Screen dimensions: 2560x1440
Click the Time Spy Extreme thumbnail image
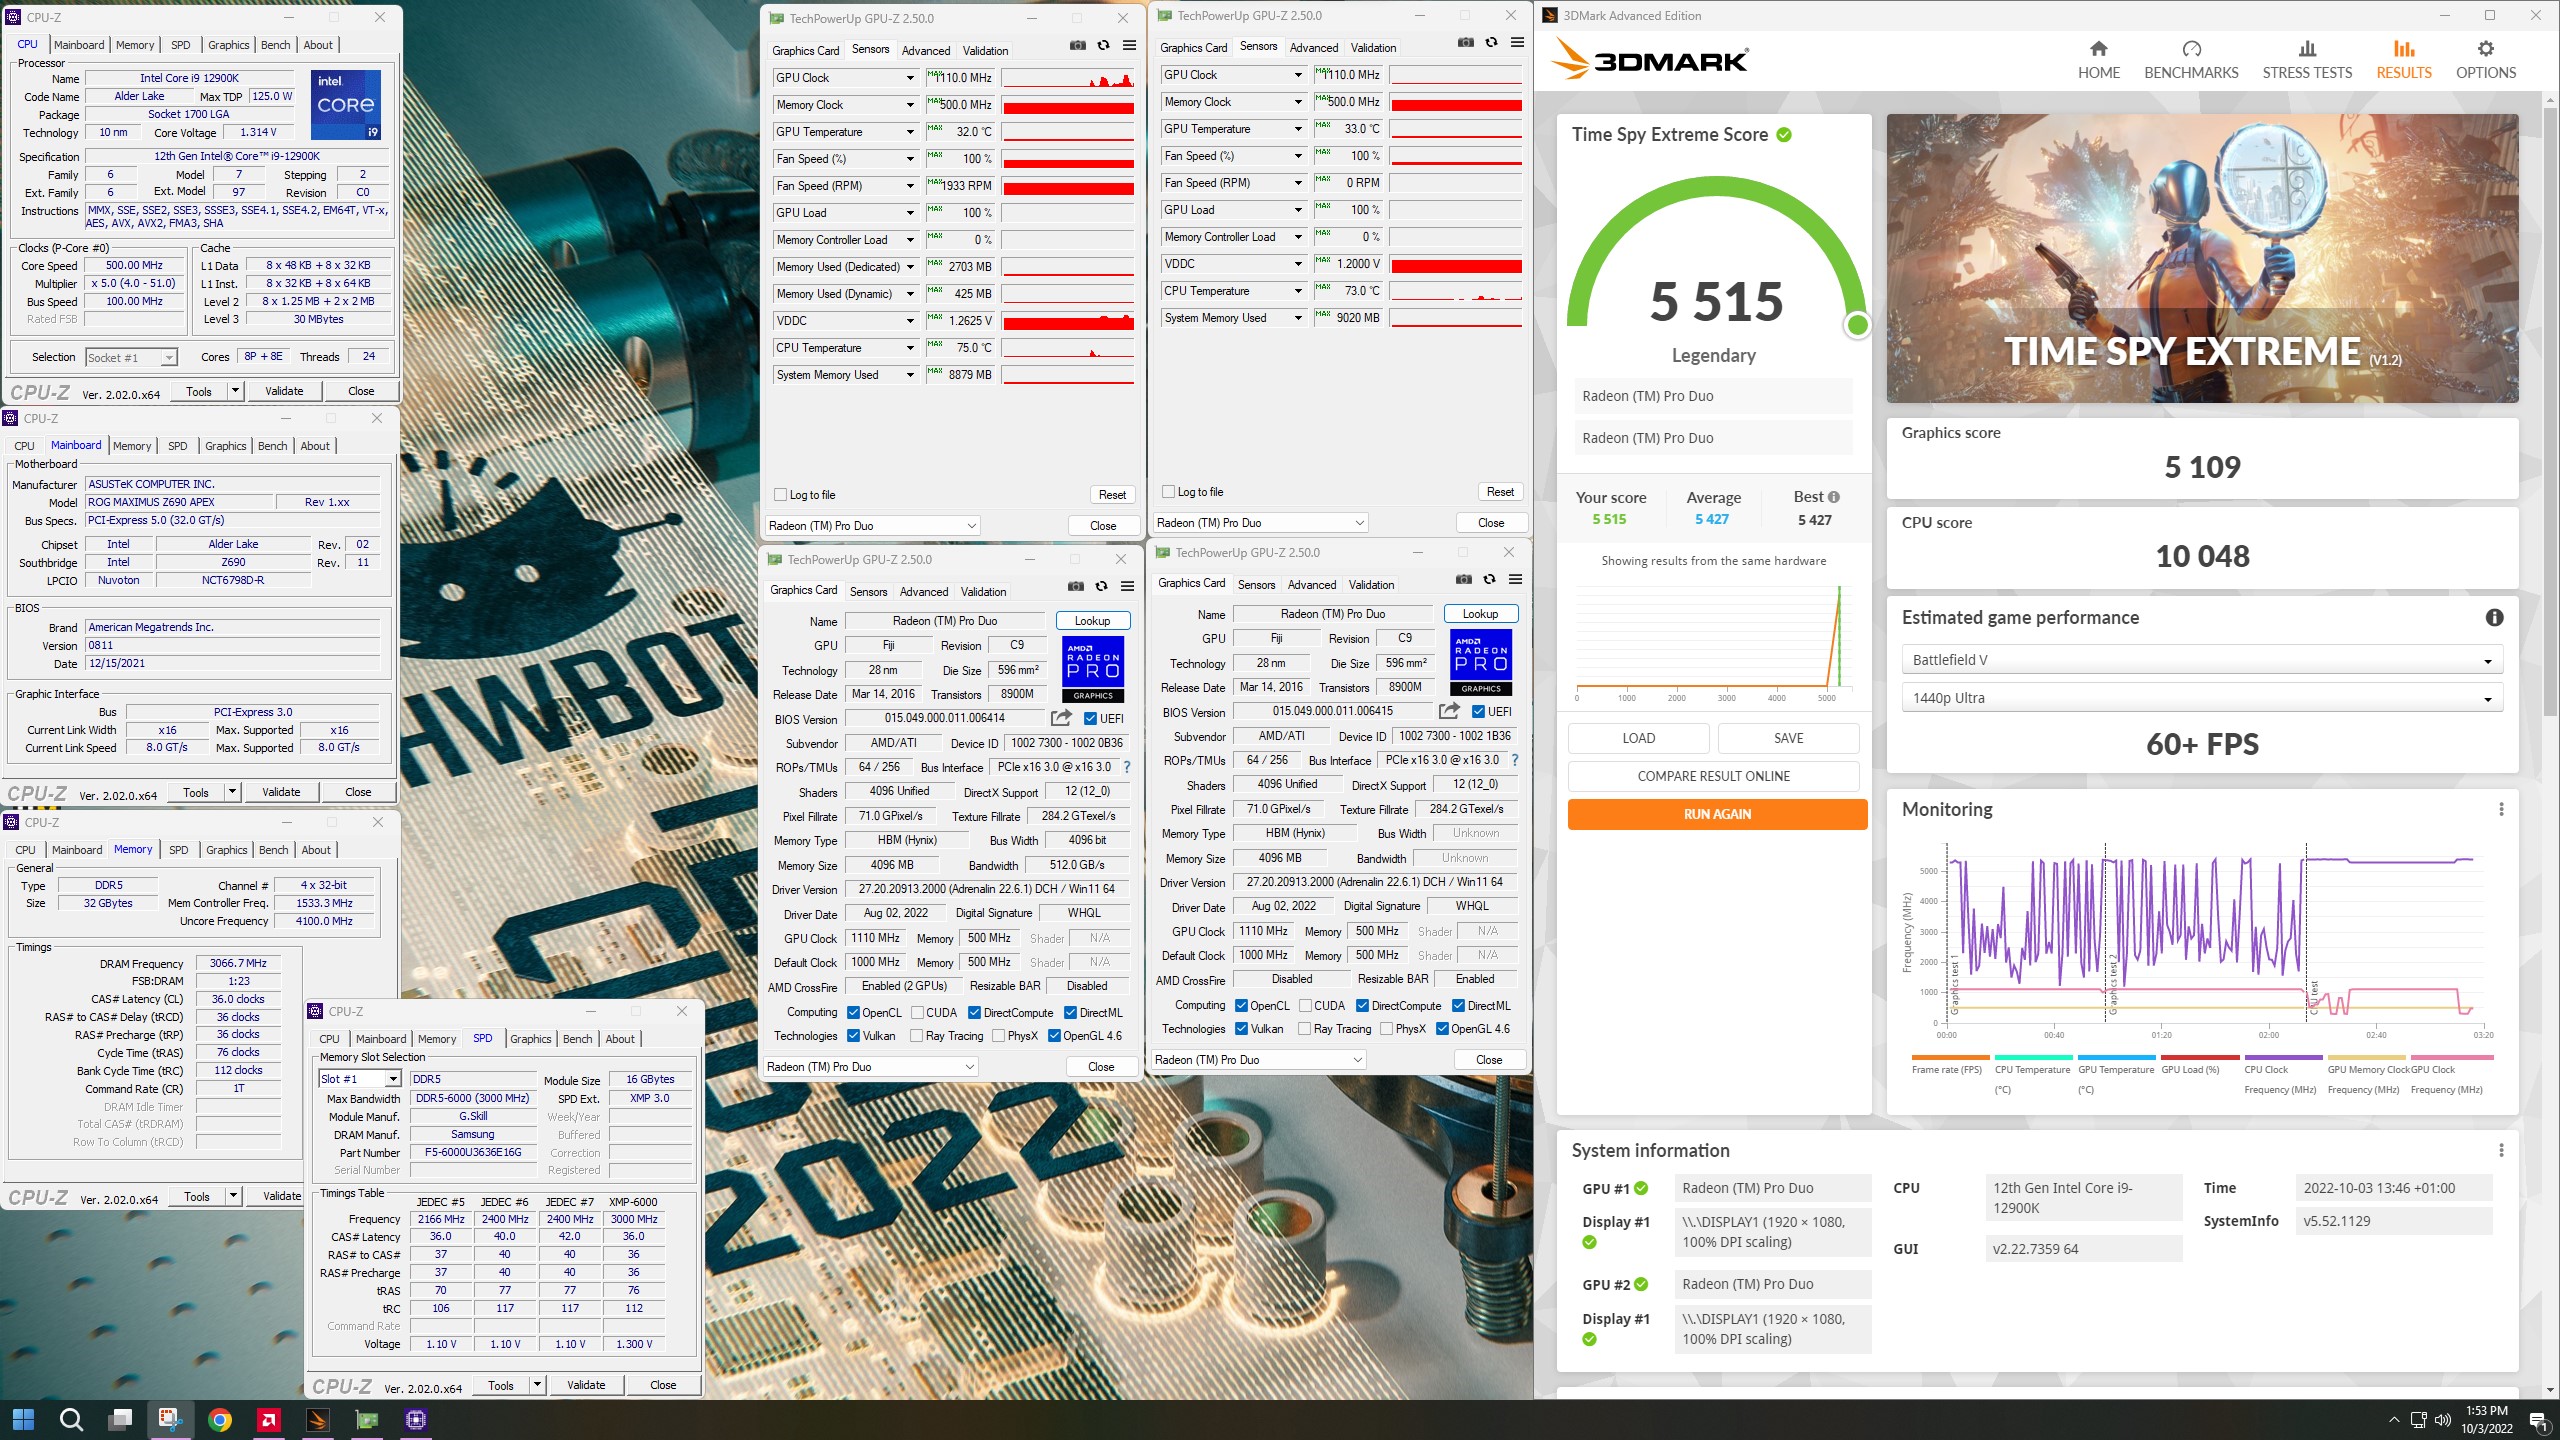(x=2202, y=258)
